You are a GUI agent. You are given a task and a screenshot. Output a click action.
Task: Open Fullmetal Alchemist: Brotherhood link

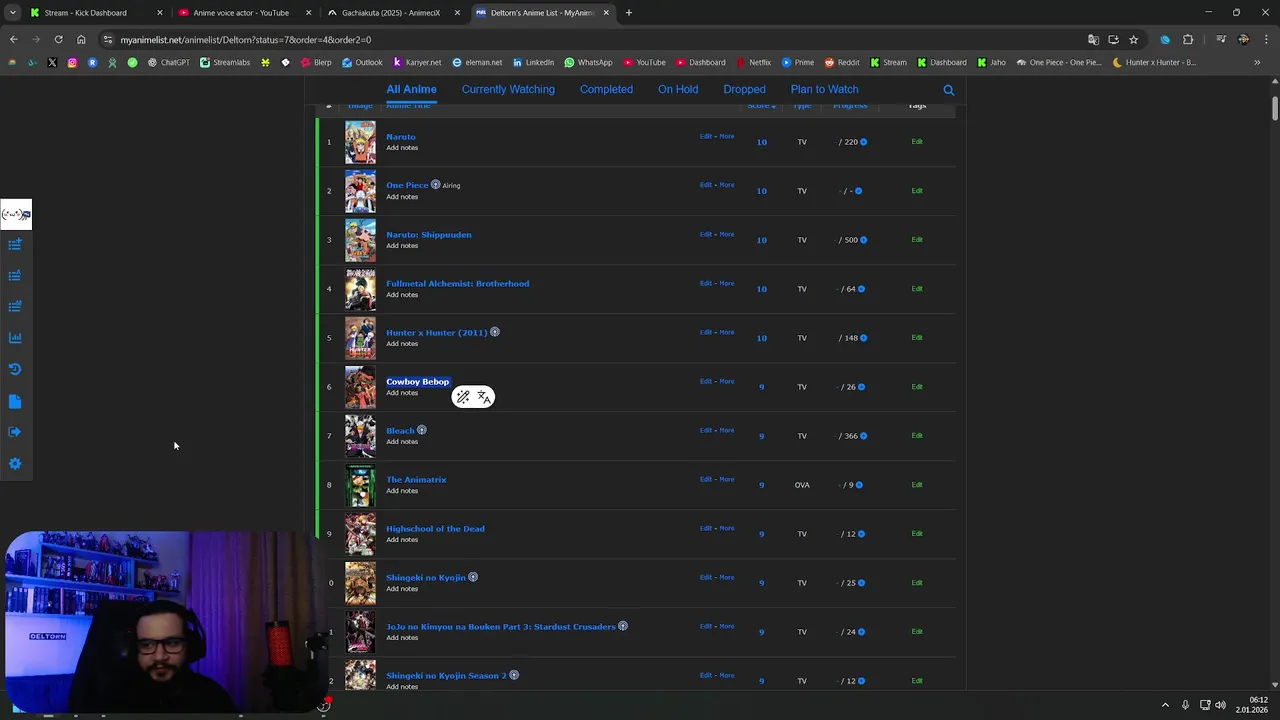[x=457, y=283]
